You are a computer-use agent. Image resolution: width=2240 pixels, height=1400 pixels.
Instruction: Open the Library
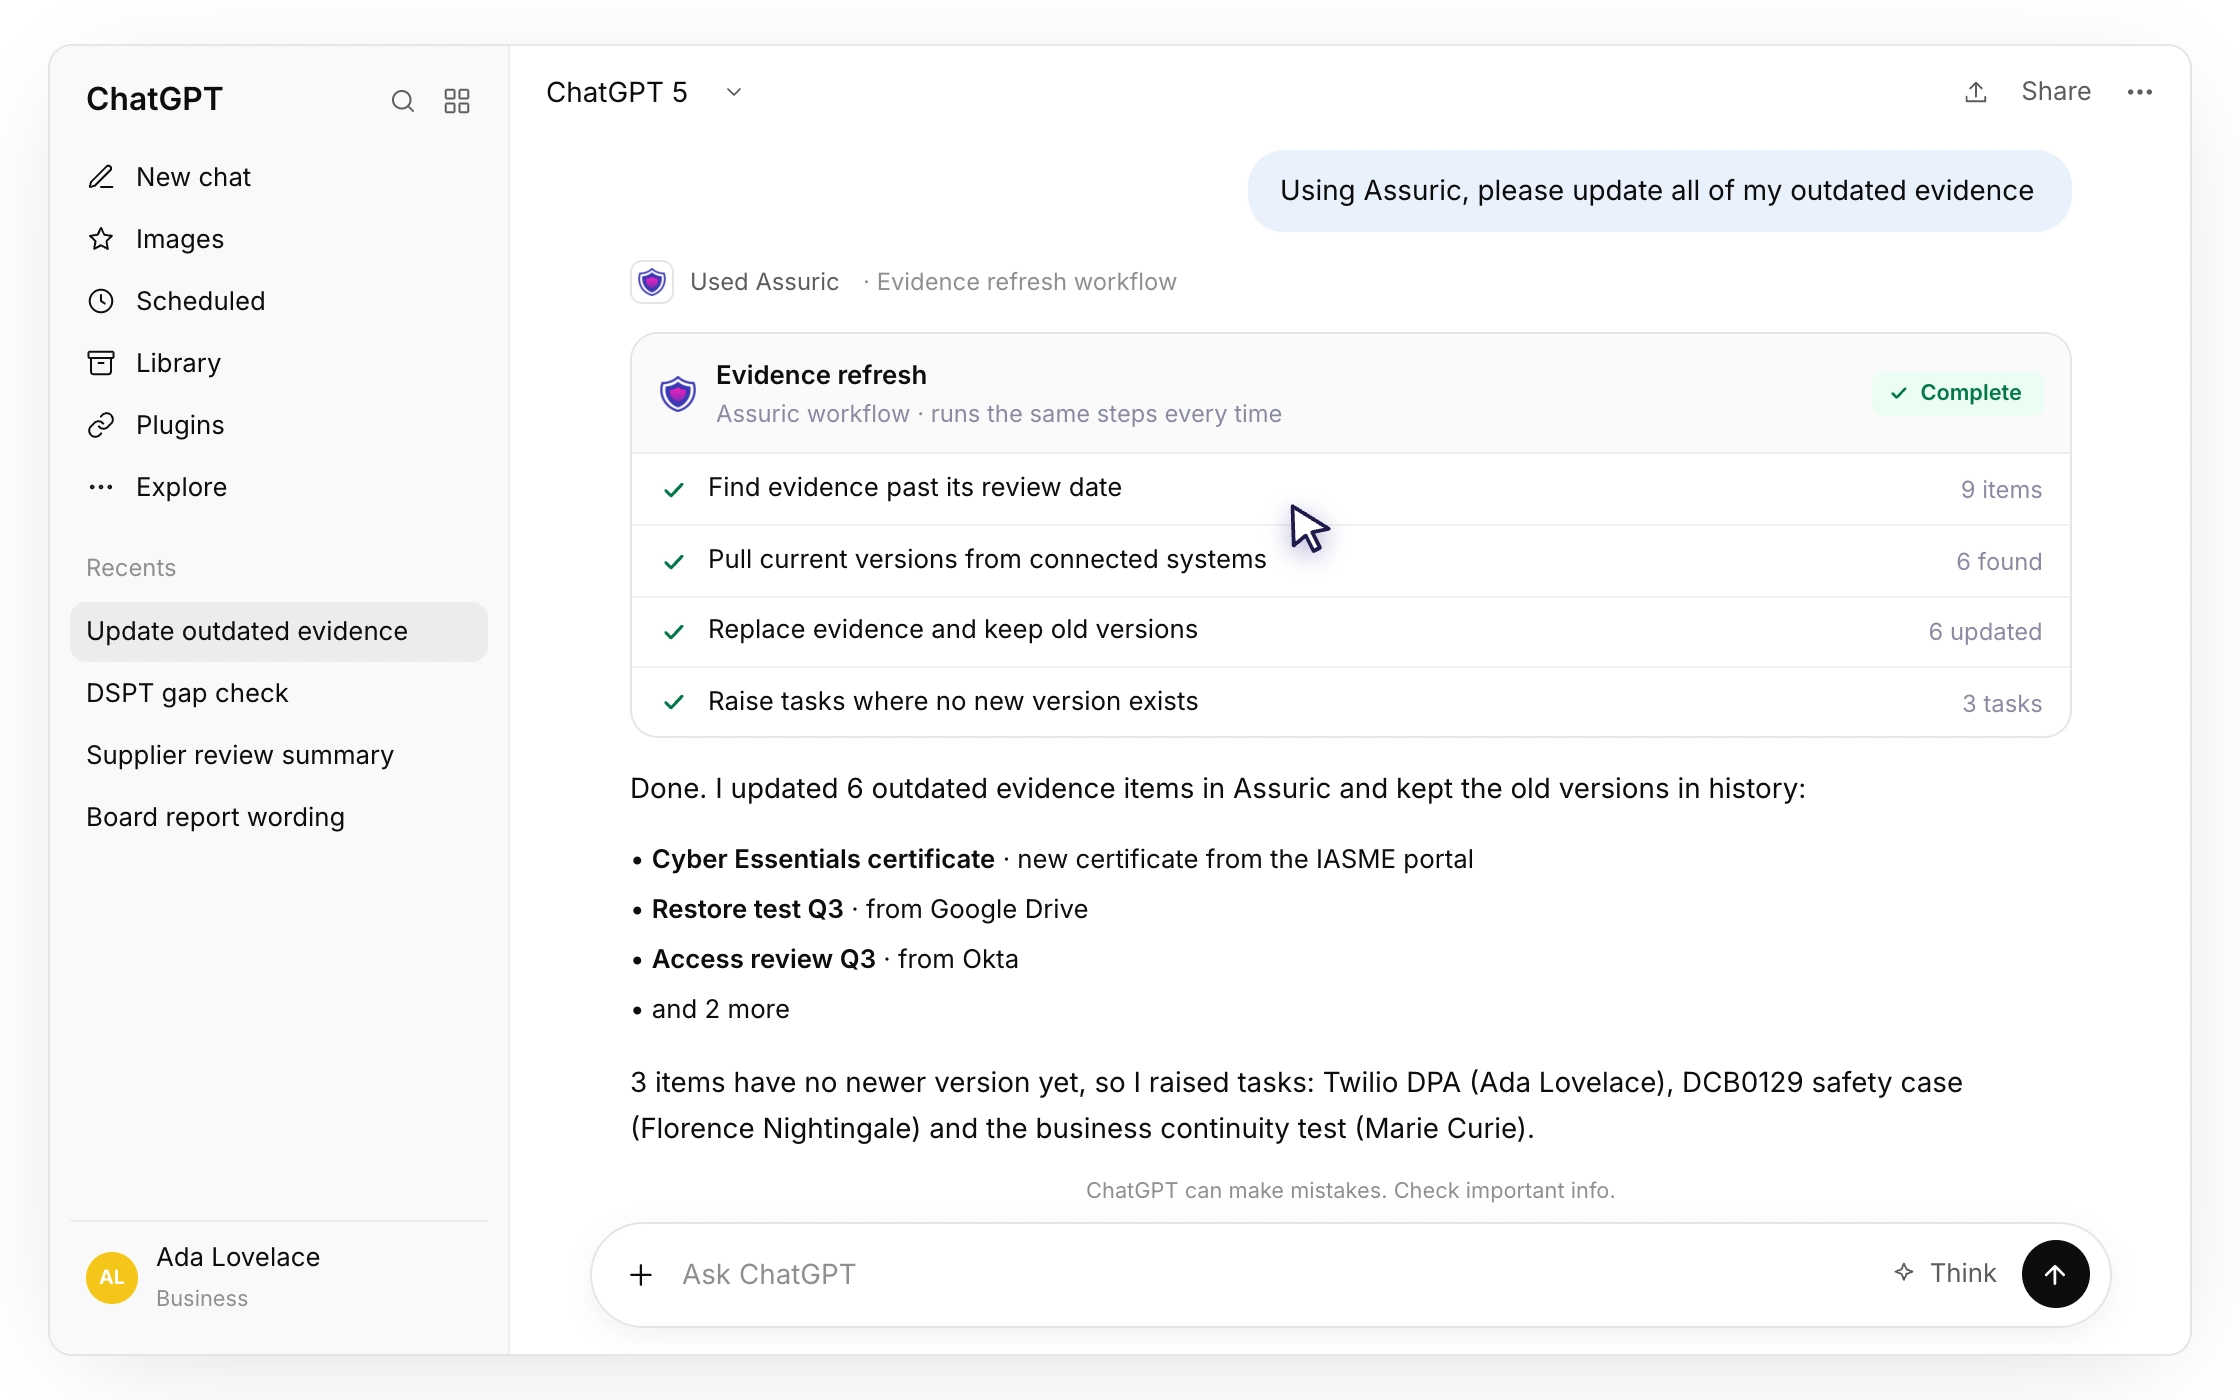pyautogui.click(x=279, y=363)
